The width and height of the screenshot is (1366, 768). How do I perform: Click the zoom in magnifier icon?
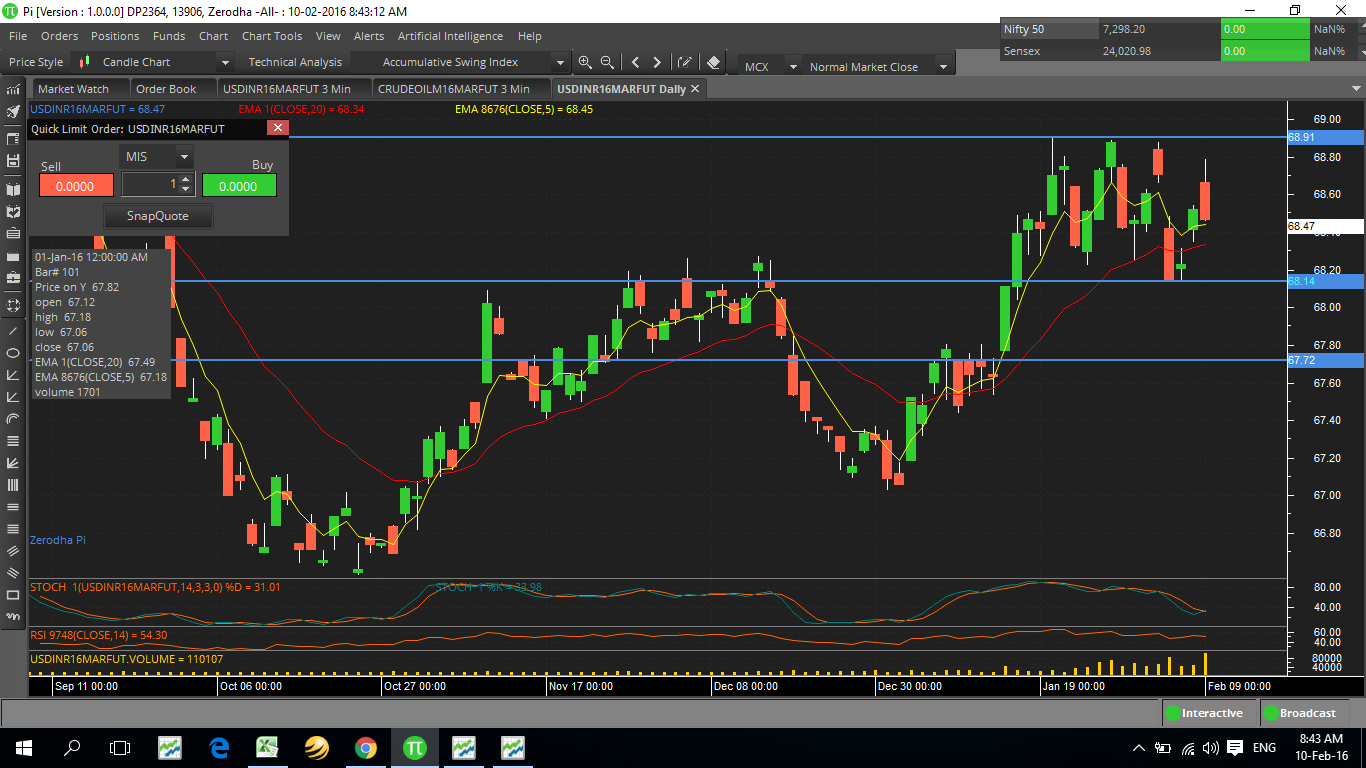click(x=585, y=62)
